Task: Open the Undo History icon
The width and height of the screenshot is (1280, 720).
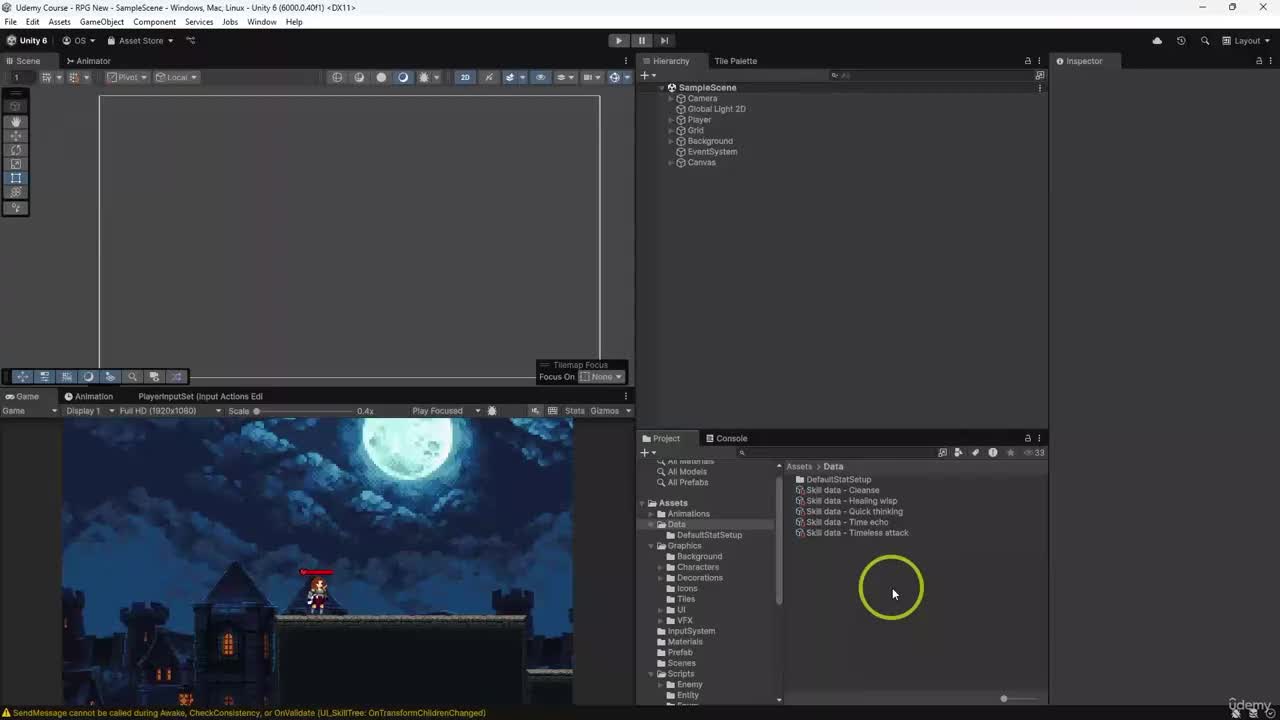Action: tap(1181, 41)
